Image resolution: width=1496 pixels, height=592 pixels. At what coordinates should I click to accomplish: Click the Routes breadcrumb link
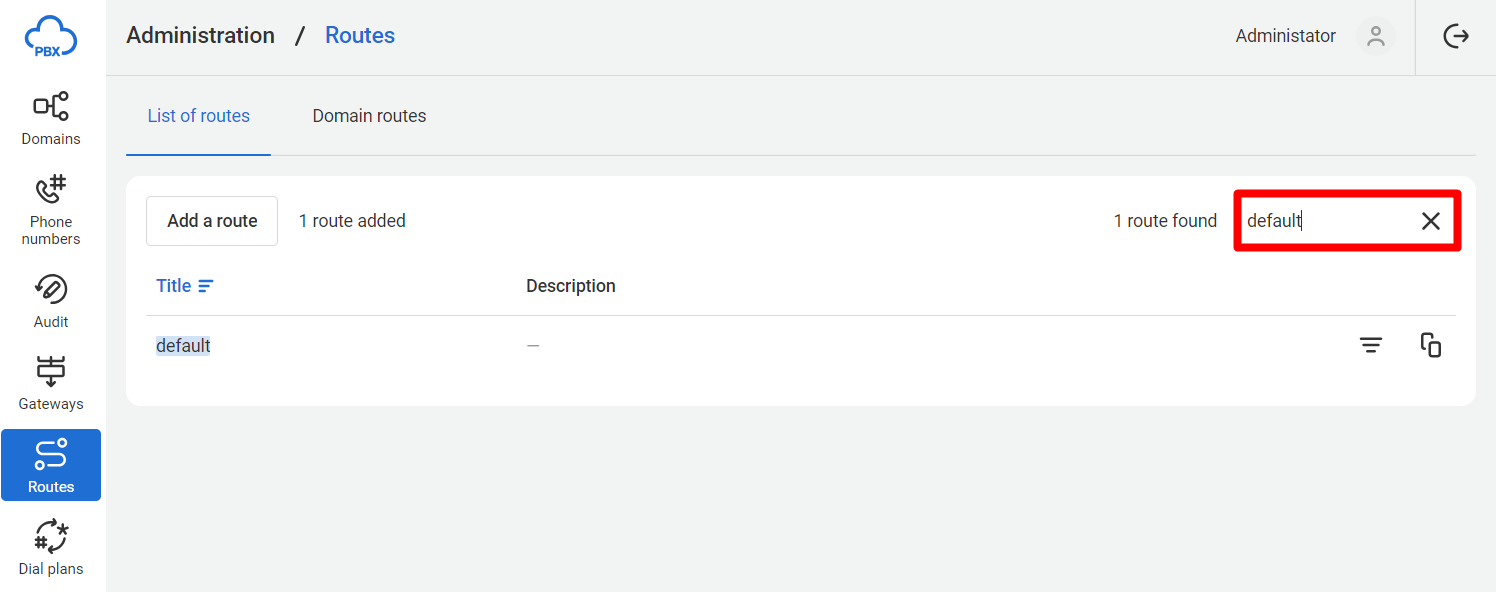point(360,35)
